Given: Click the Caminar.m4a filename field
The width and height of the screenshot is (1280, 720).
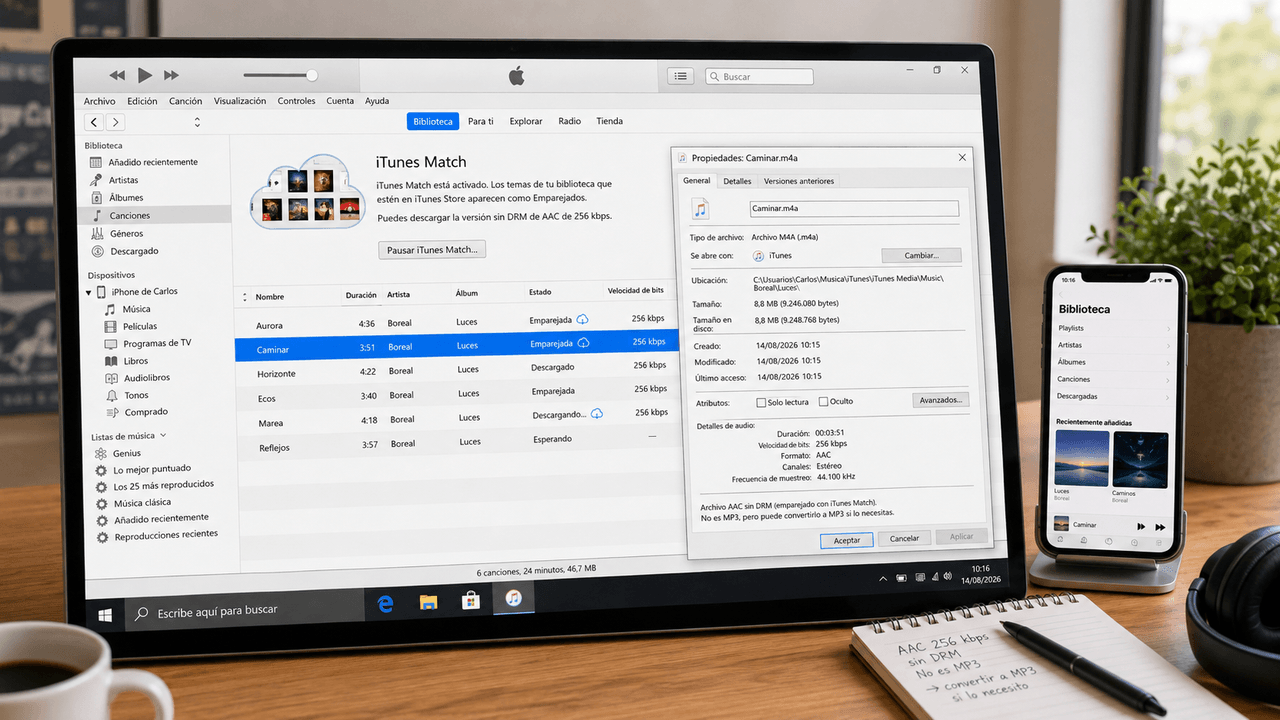Looking at the screenshot, I should [854, 208].
